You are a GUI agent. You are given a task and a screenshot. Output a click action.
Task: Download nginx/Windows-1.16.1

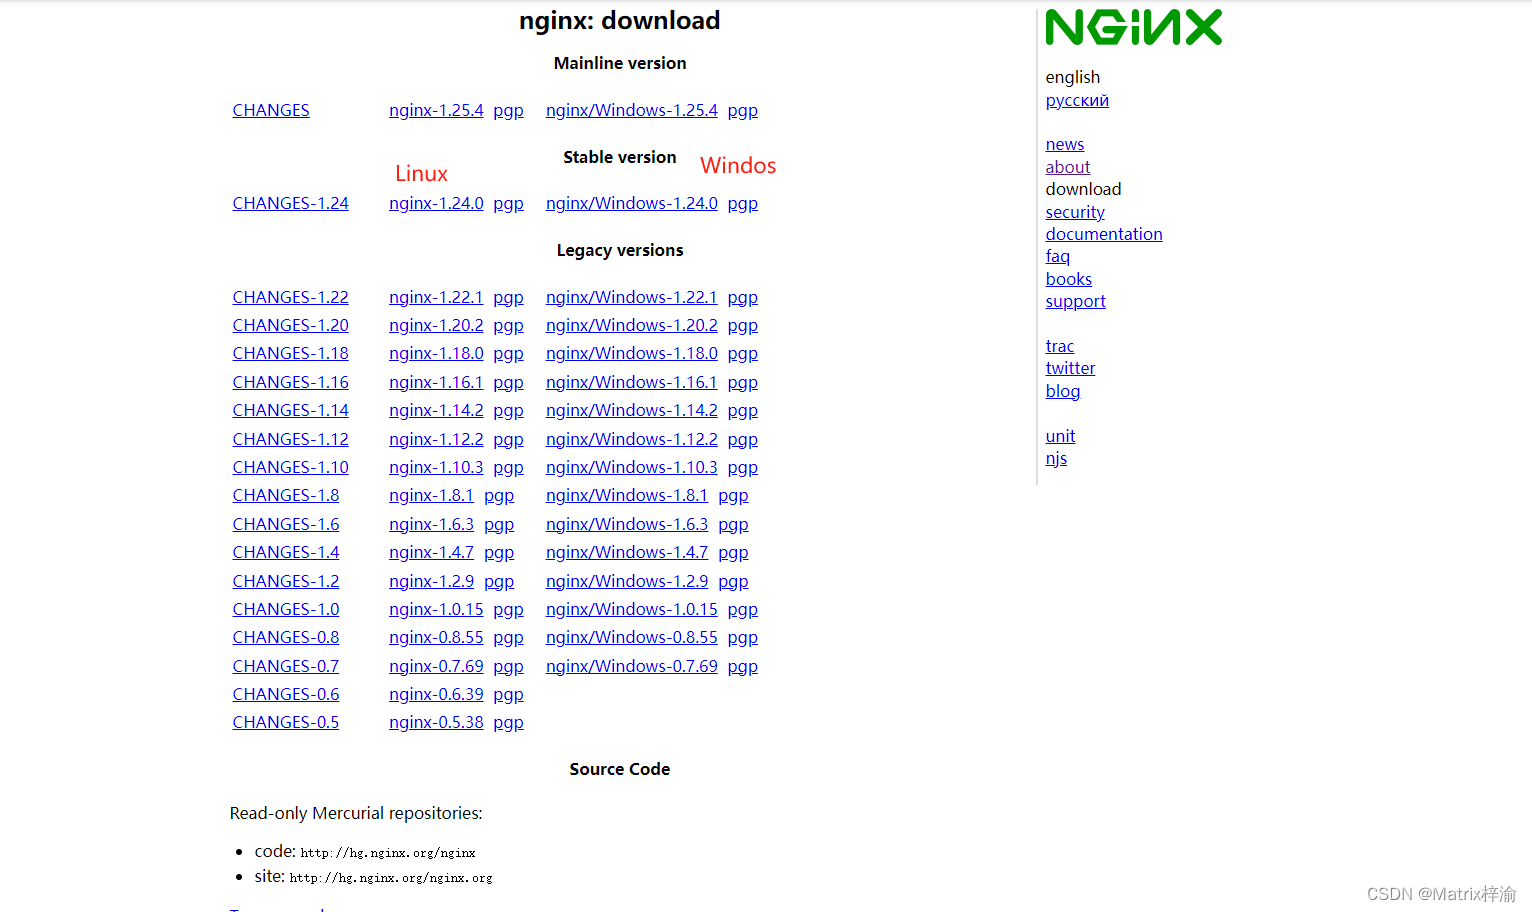[632, 382]
